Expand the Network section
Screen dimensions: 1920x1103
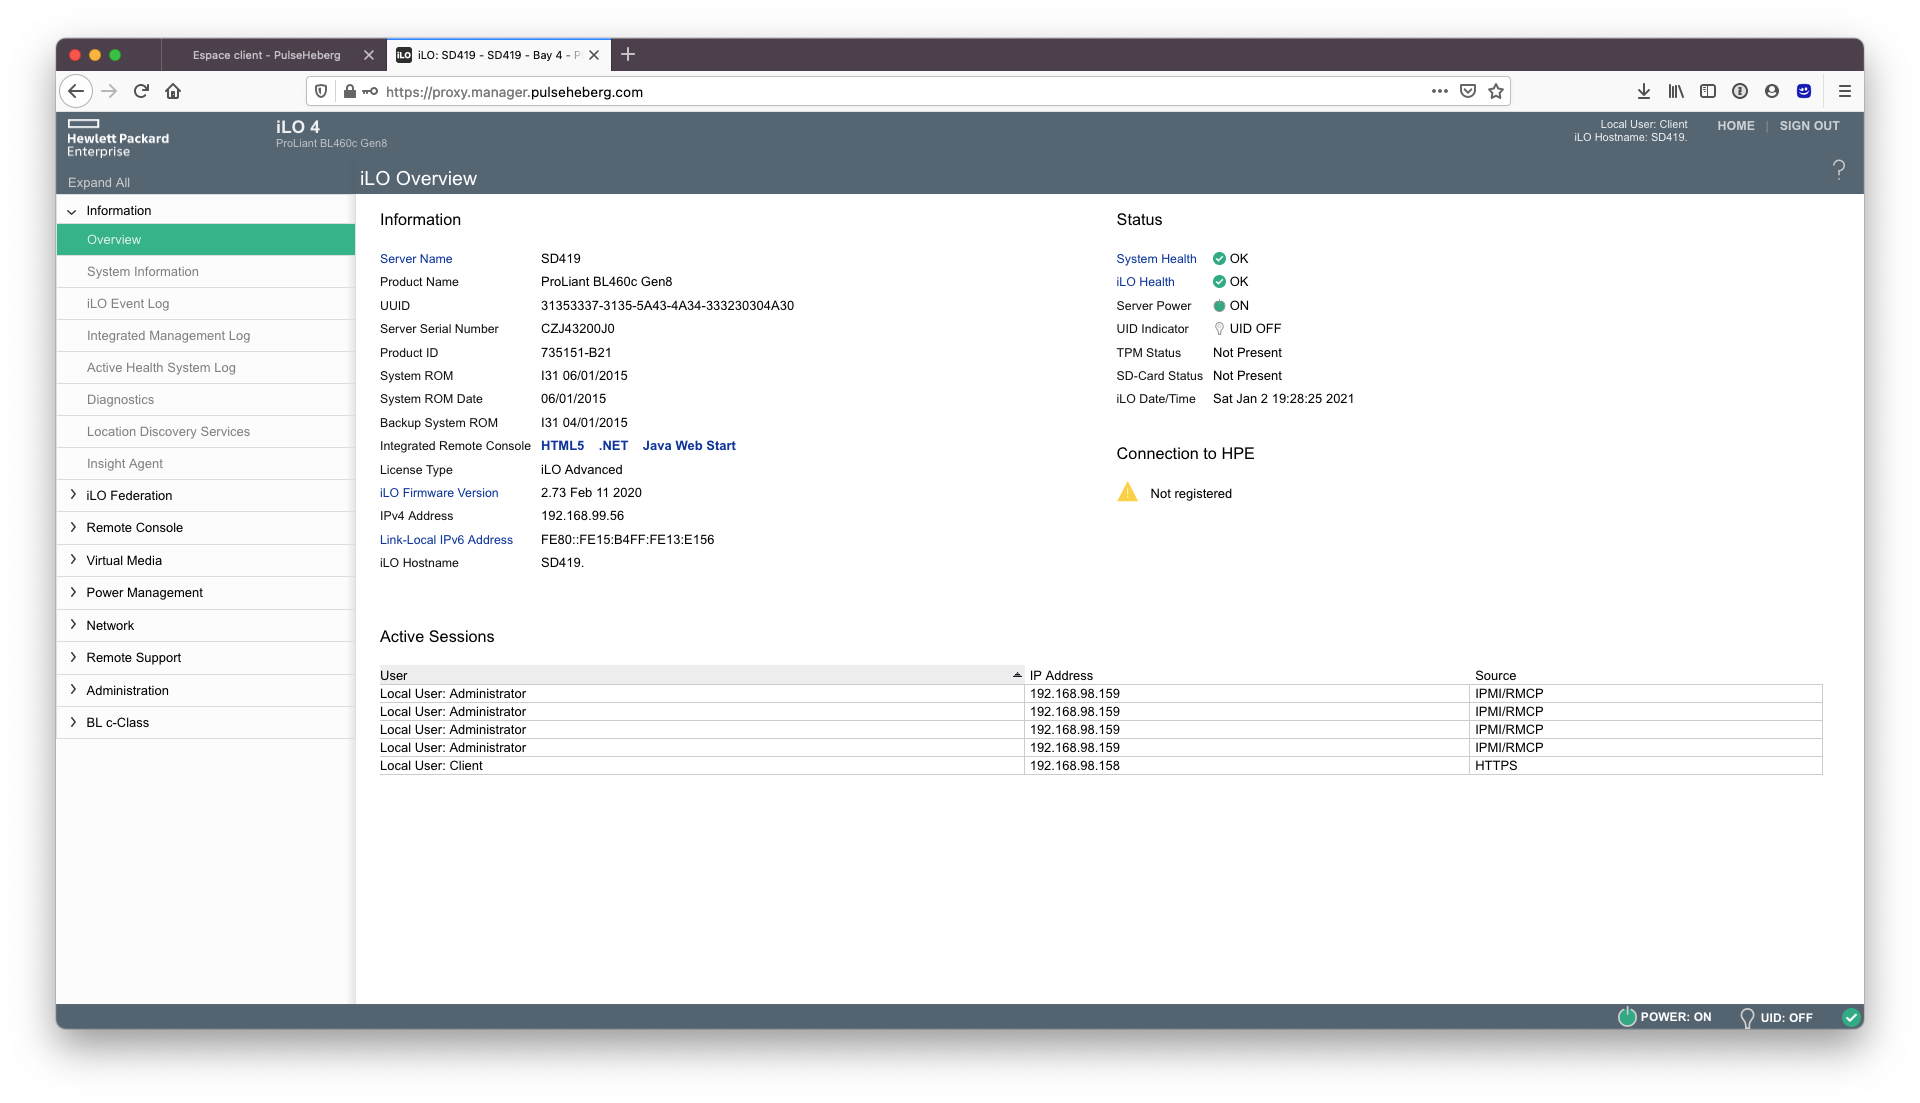coord(73,625)
